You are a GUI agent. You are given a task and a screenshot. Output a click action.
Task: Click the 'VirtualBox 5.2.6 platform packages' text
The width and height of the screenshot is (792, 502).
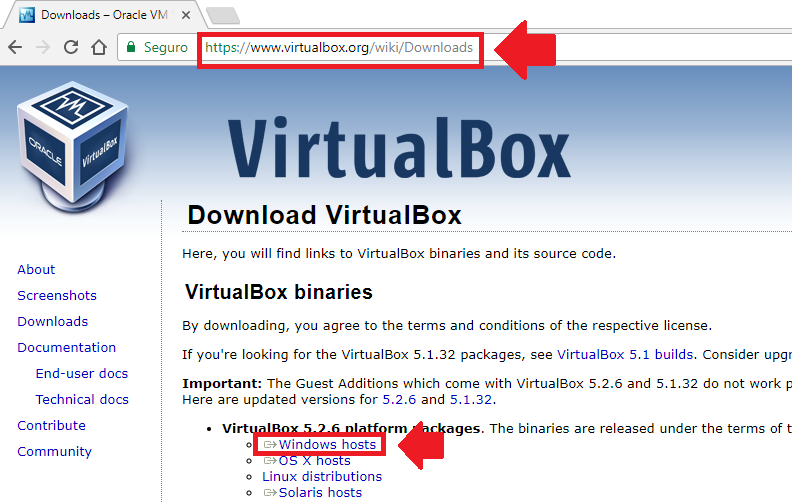[x=351, y=429]
